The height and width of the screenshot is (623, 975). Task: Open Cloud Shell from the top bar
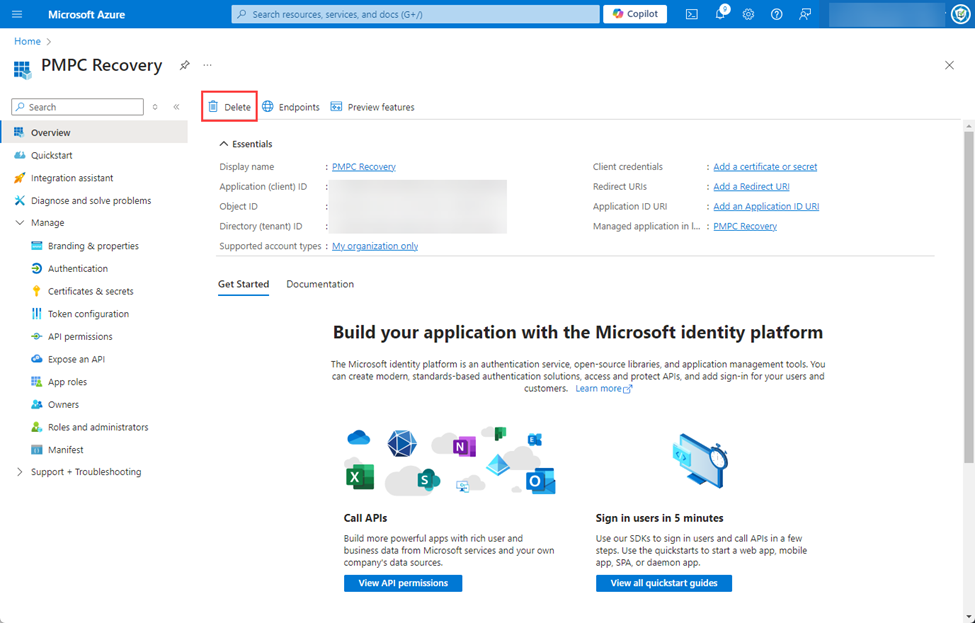(691, 14)
